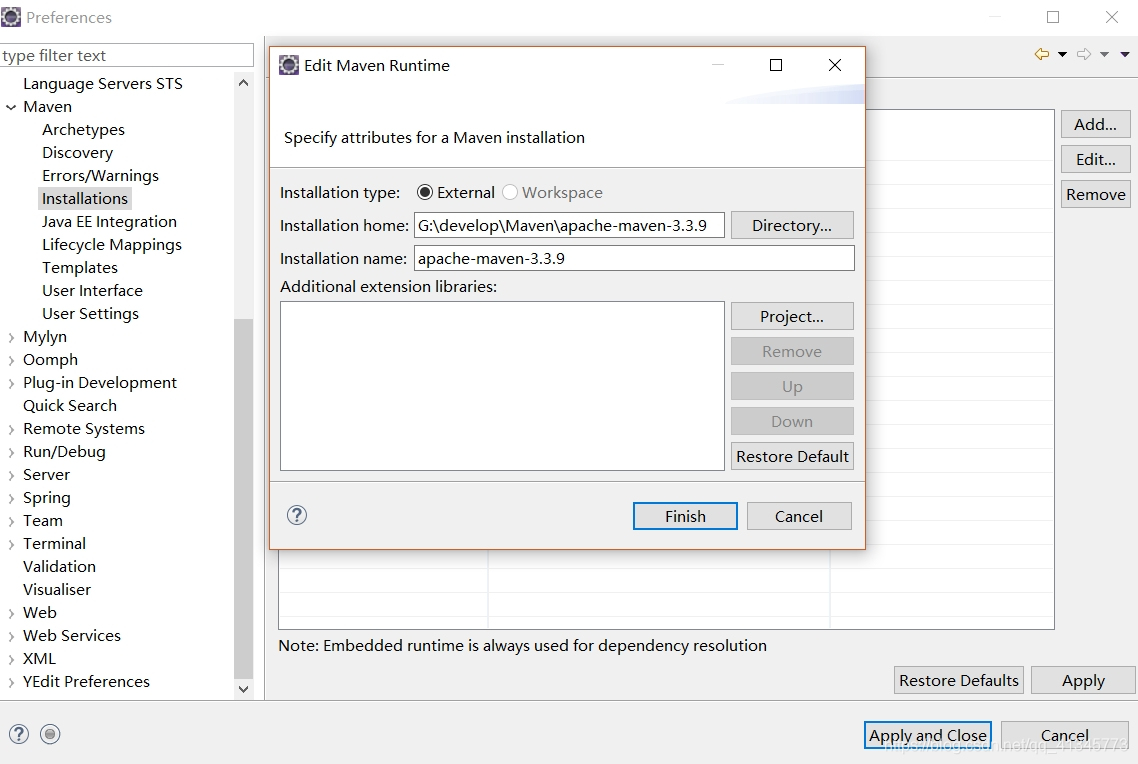Click the tree scrollbar up arrow
Screen dimensions: 1138x764
(244, 83)
